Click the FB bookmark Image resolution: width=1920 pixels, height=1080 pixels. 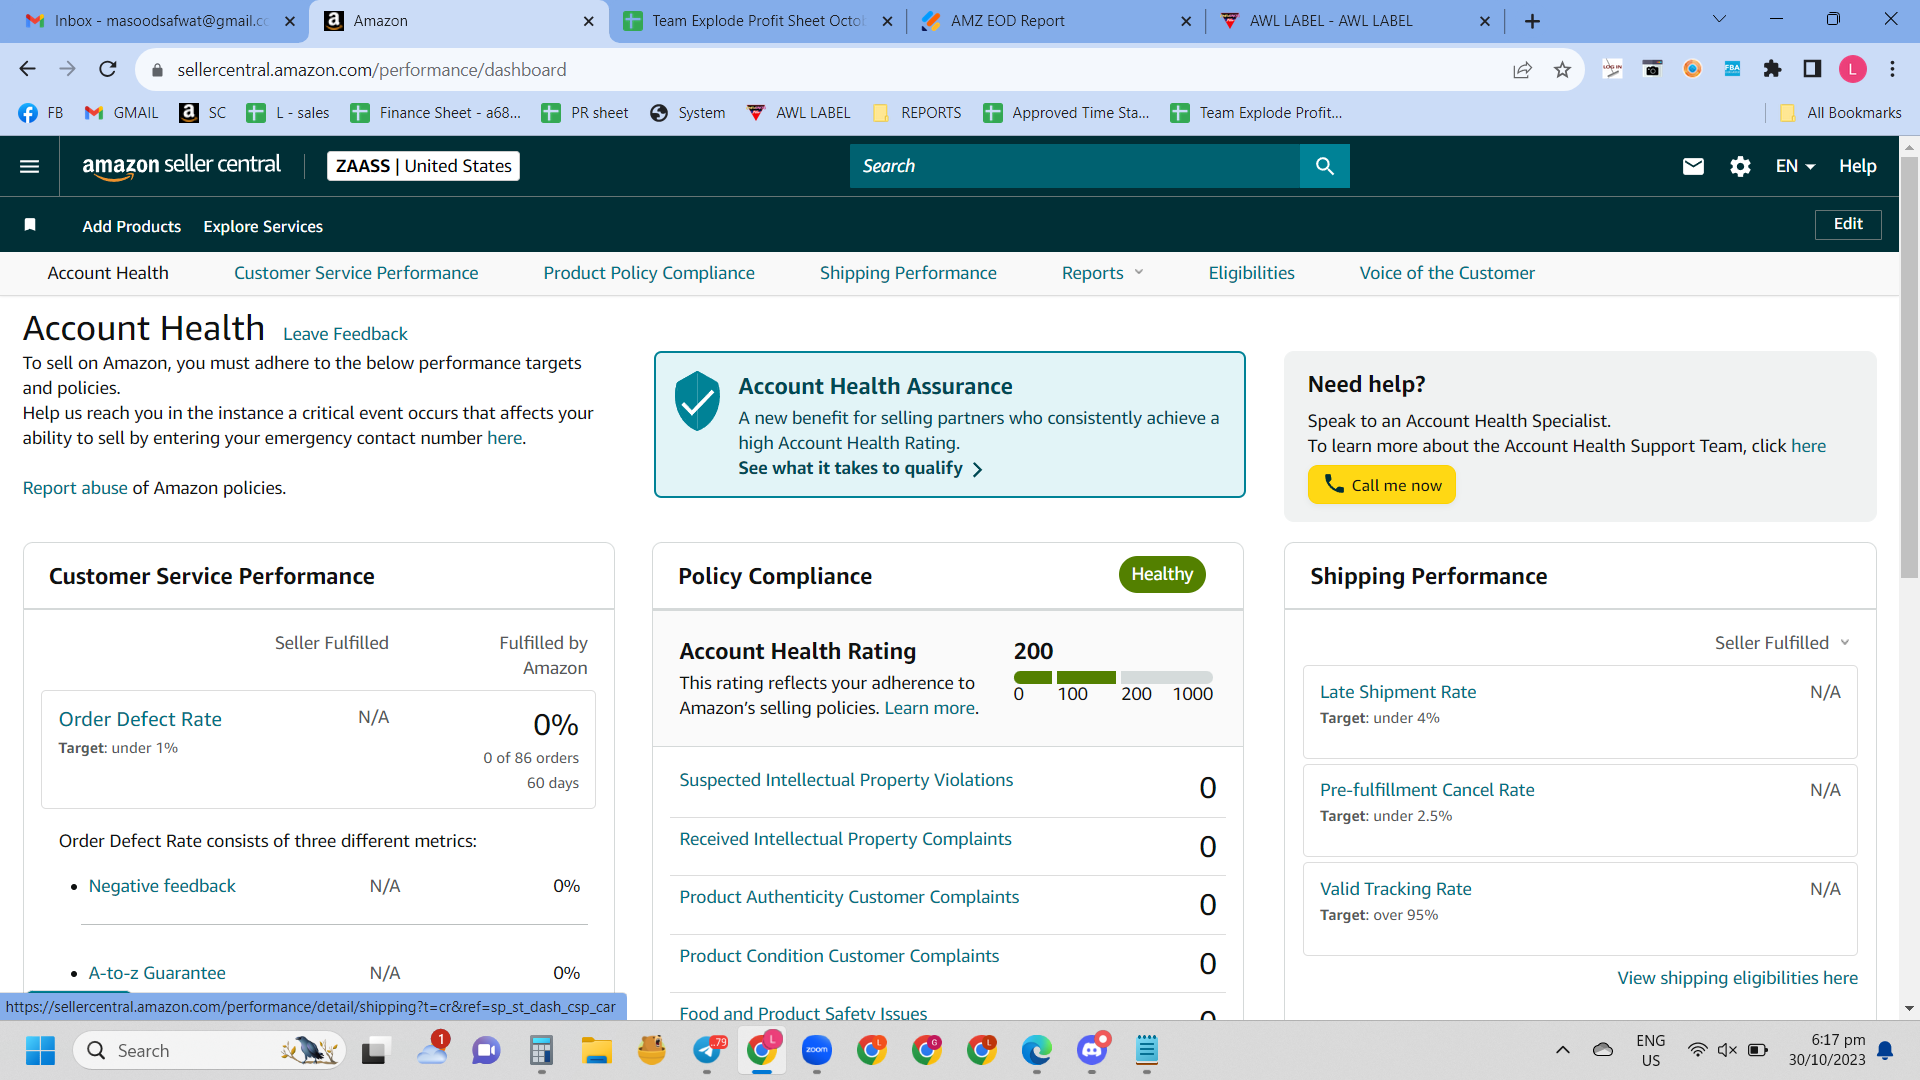[x=41, y=113]
